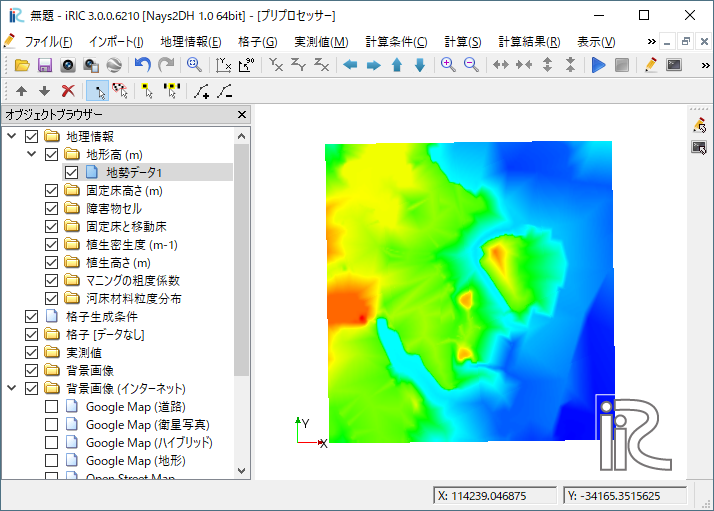The height and width of the screenshot is (511, 714).
Task: Click the Y coordinate status field
Action: [x=625, y=496]
